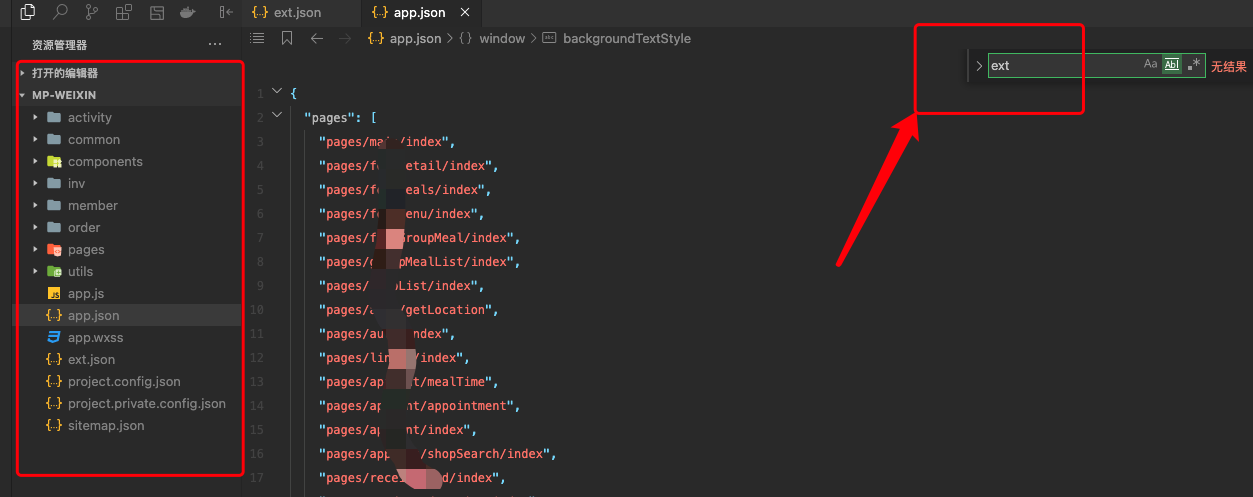Click app.json in the breadcrumb
1253x497 pixels.
pyautogui.click(x=415, y=38)
